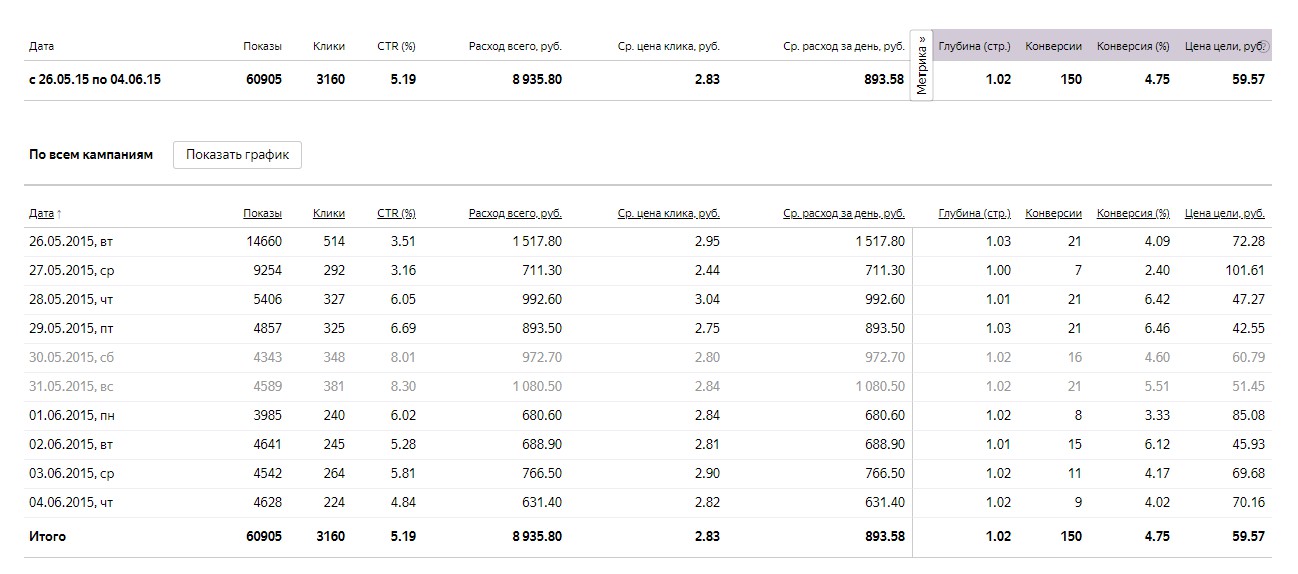Sort table by Дата column header
Image resolution: width=1298 pixels, height=574 pixels.
coord(41,213)
